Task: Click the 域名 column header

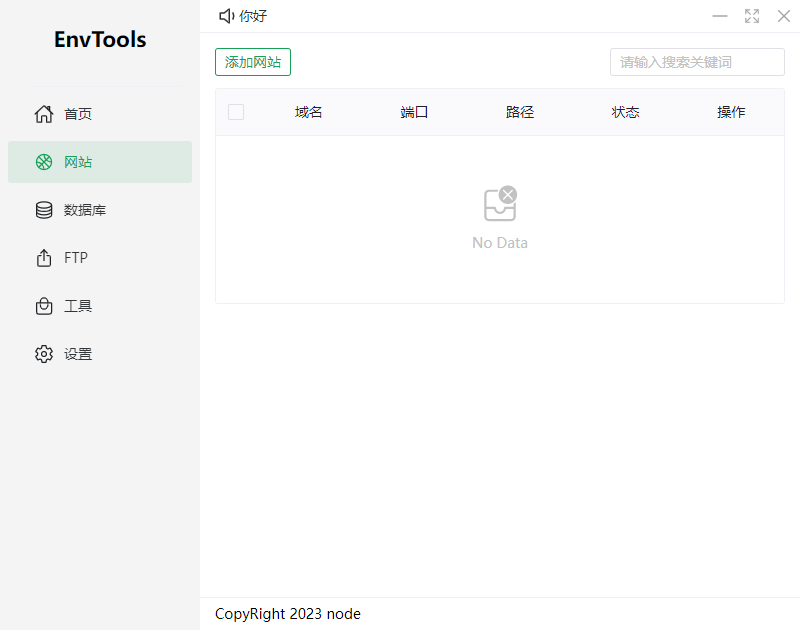Action: coord(309,112)
